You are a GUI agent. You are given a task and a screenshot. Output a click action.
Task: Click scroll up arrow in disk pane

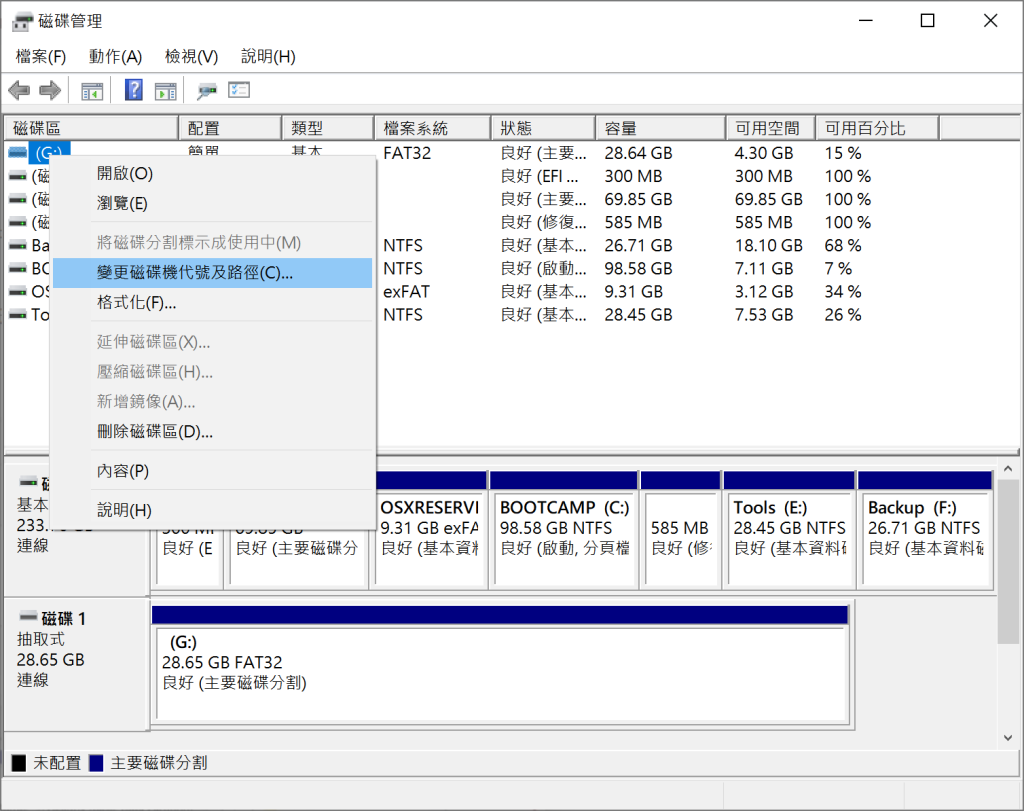pyautogui.click(x=1008, y=469)
